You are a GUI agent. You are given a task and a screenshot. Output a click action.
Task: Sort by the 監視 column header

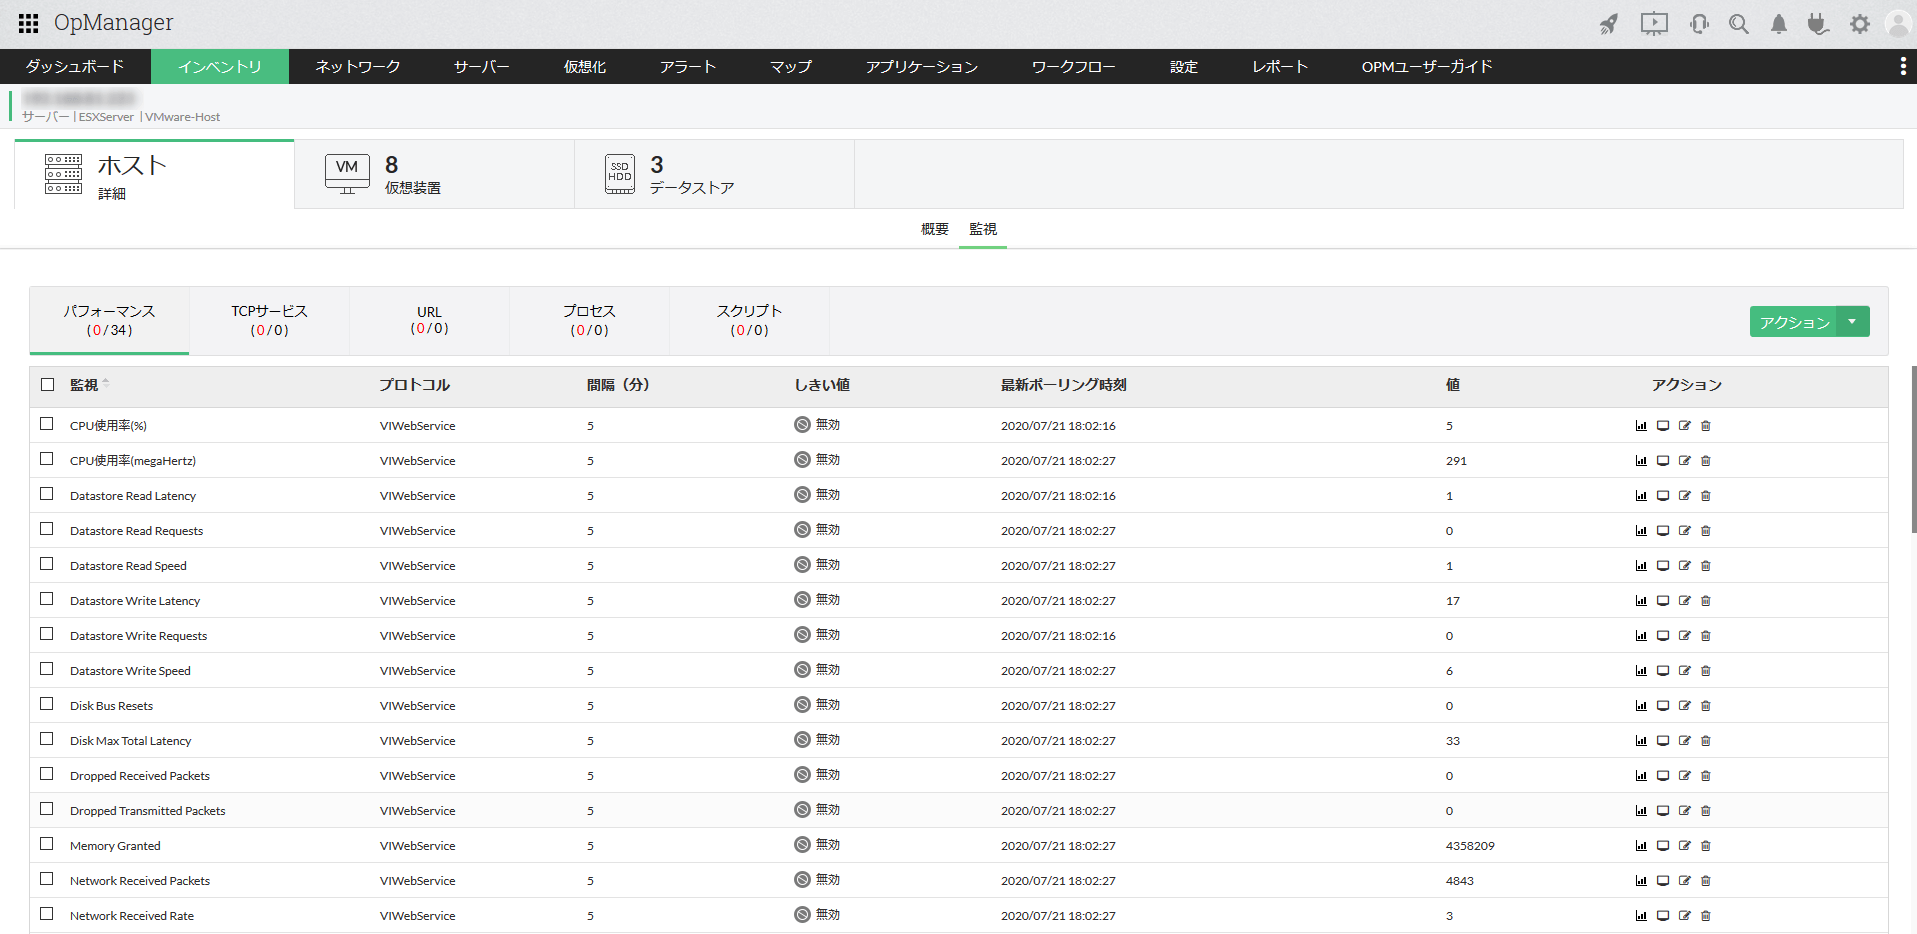(x=84, y=385)
